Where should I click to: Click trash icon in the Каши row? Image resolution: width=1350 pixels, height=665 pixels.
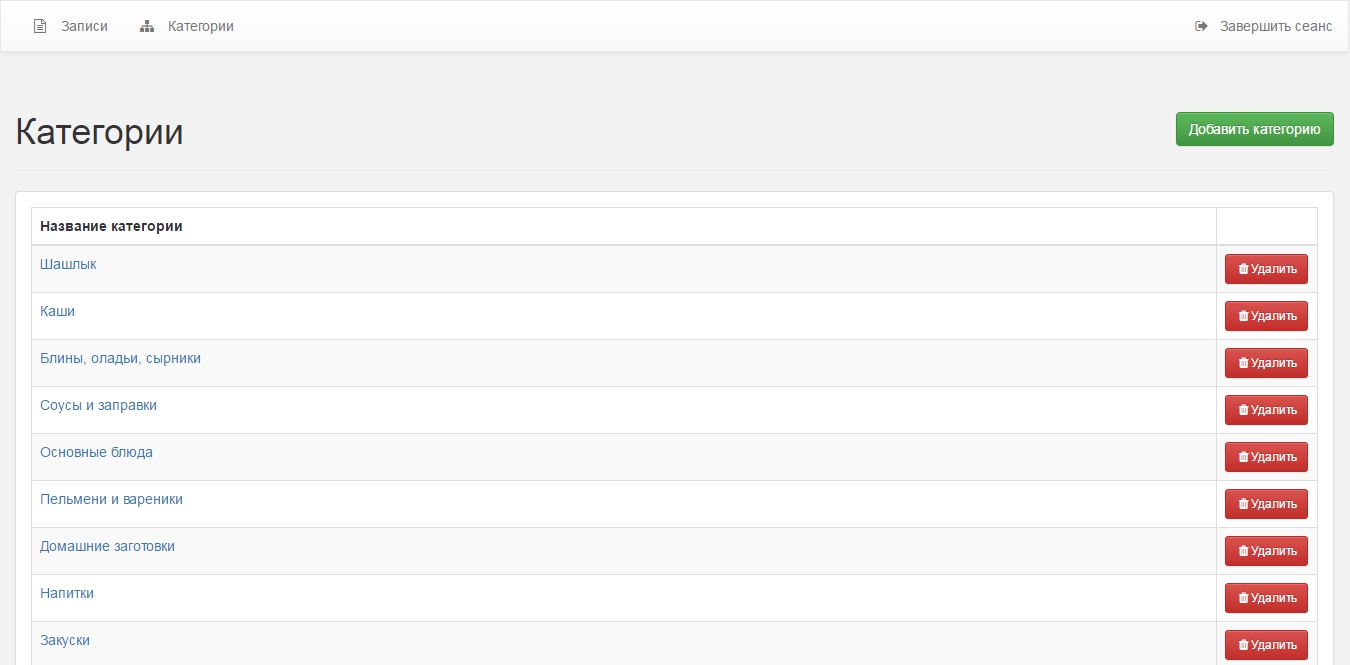click(1243, 316)
